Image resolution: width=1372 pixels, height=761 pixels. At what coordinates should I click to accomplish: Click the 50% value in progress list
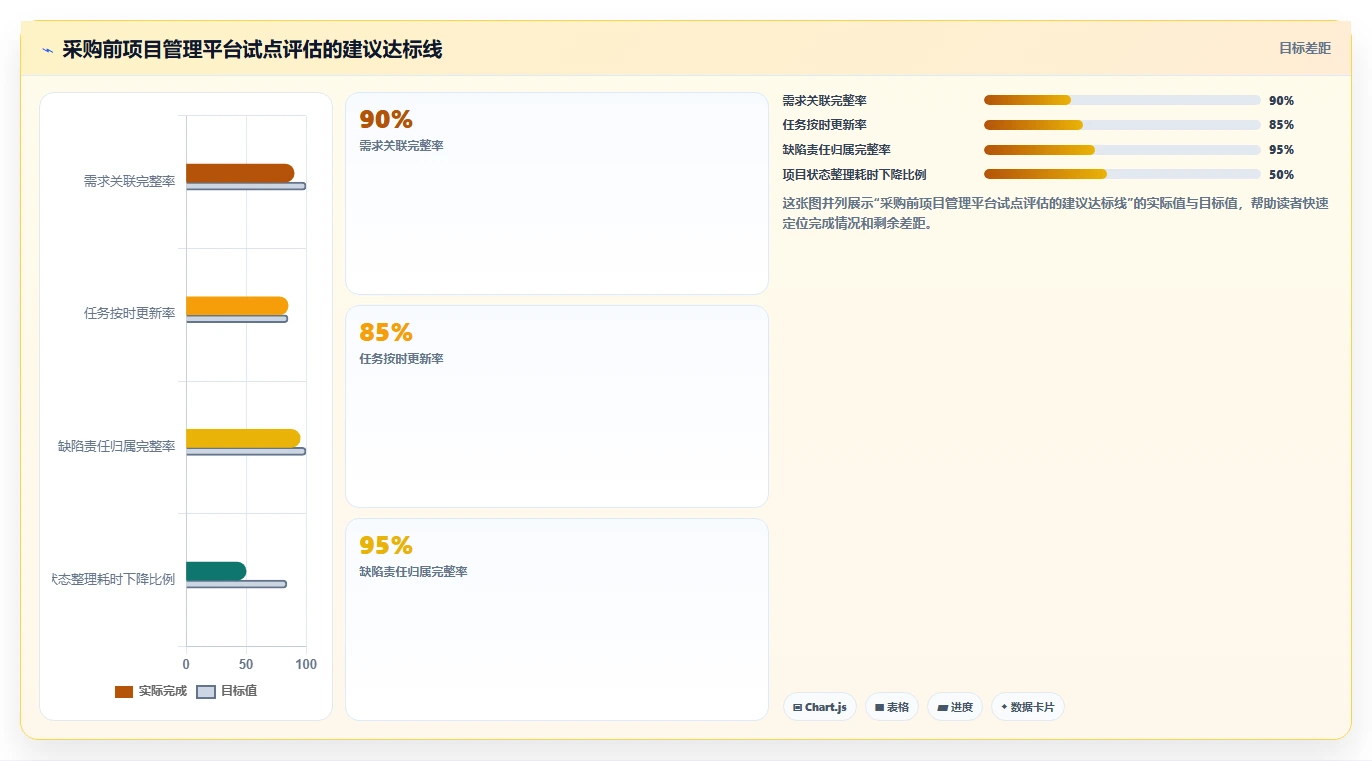pos(1281,175)
